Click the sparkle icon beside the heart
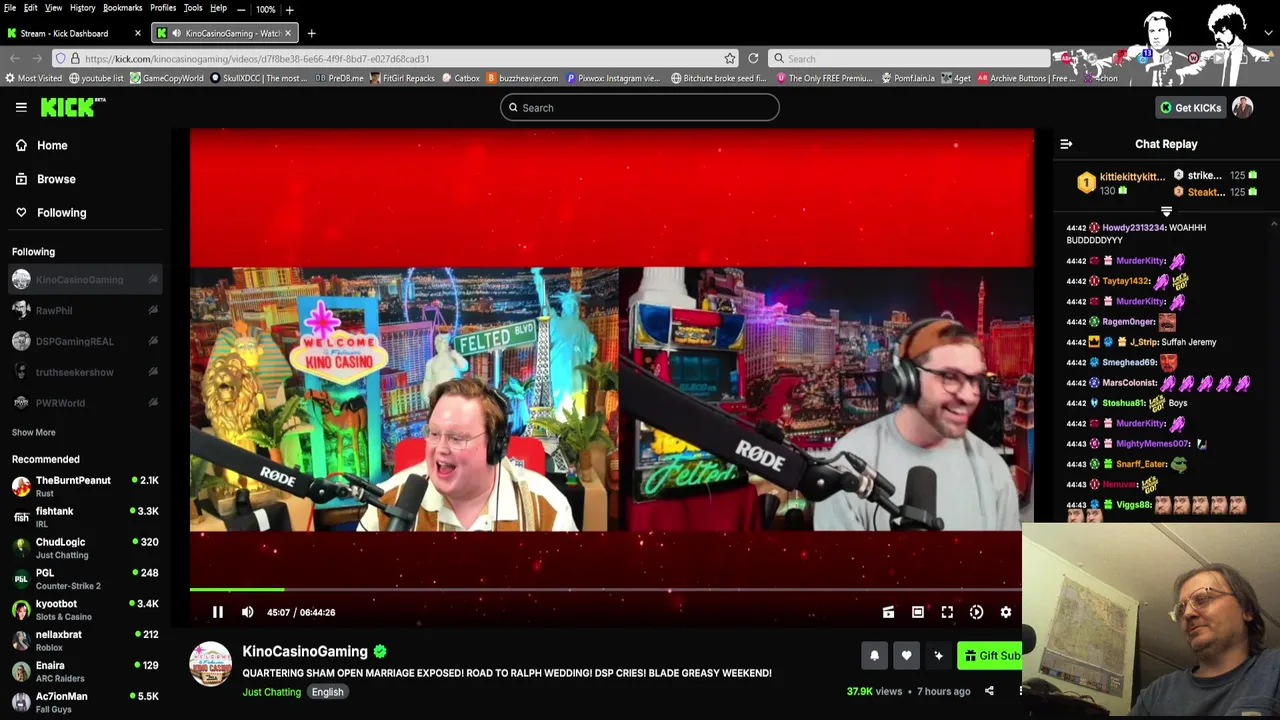This screenshot has width=1280, height=720. coord(938,656)
